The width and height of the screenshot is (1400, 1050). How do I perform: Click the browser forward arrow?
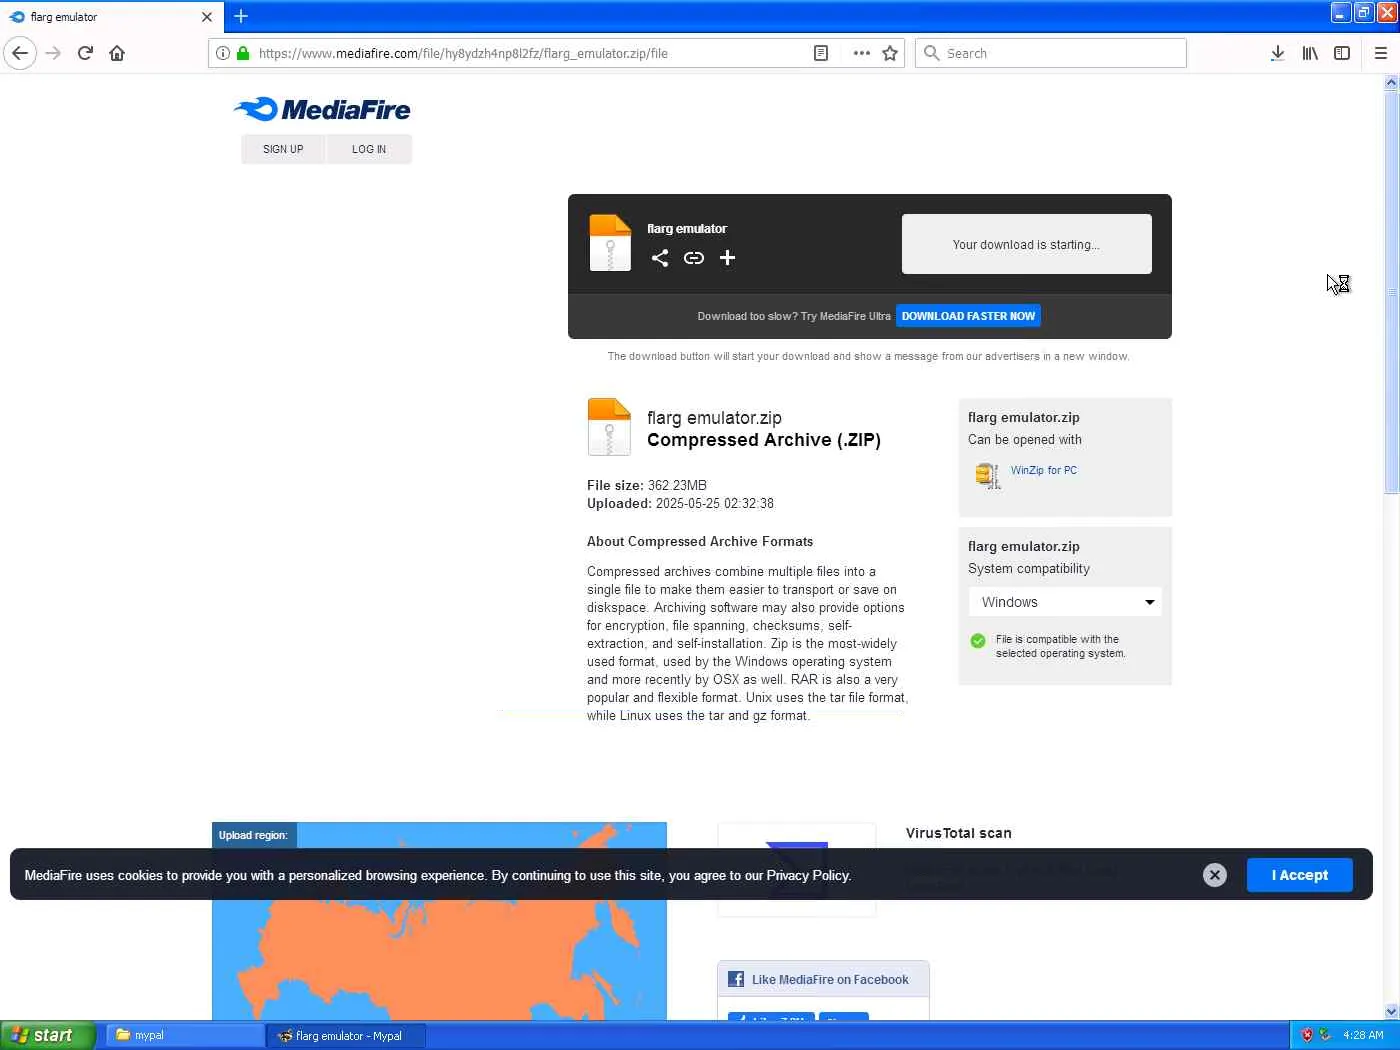53,53
